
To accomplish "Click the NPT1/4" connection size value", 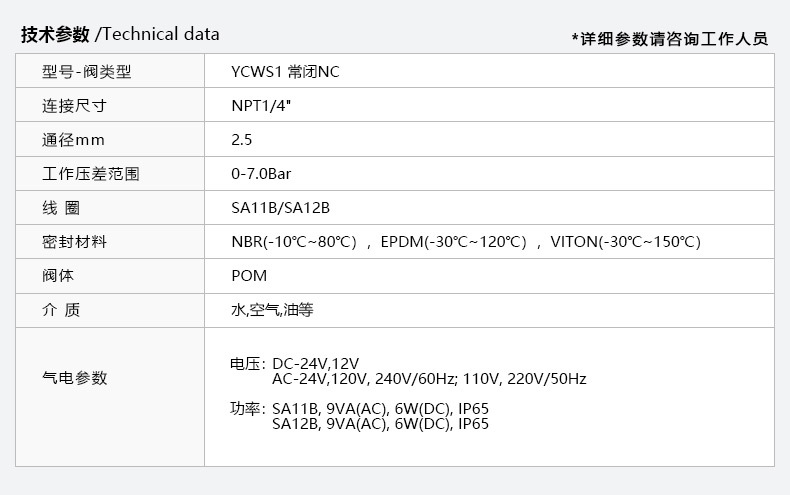I will click(x=261, y=106).
